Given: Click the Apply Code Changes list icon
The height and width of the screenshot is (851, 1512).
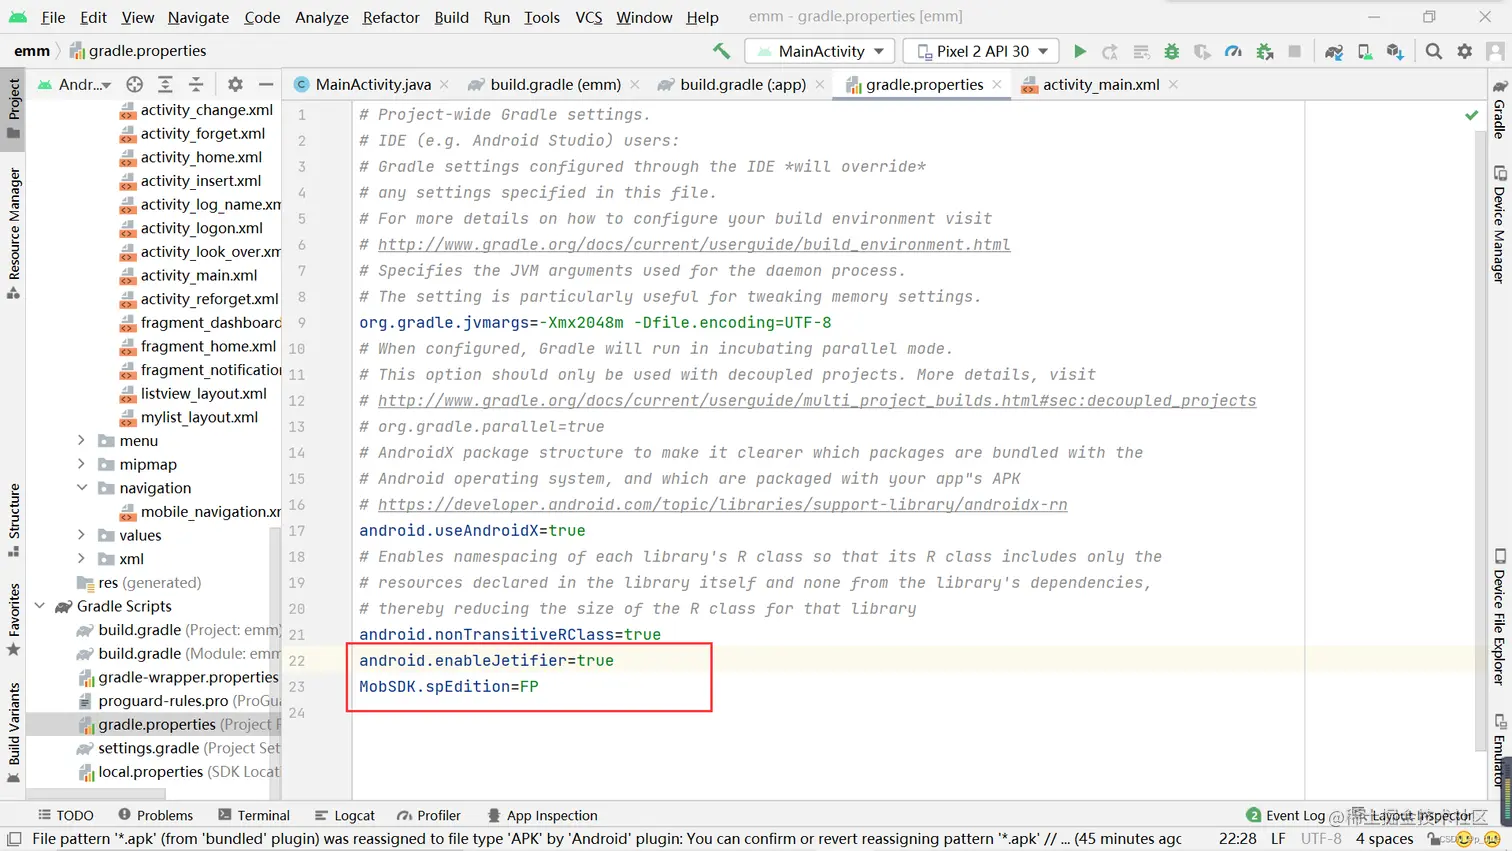Looking at the screenshot, I should click(x=1141, y=51).
